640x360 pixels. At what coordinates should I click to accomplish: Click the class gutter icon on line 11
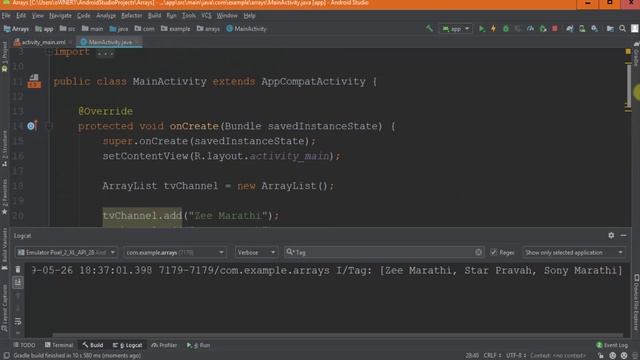pyautogui.click(x=34, y=81)
